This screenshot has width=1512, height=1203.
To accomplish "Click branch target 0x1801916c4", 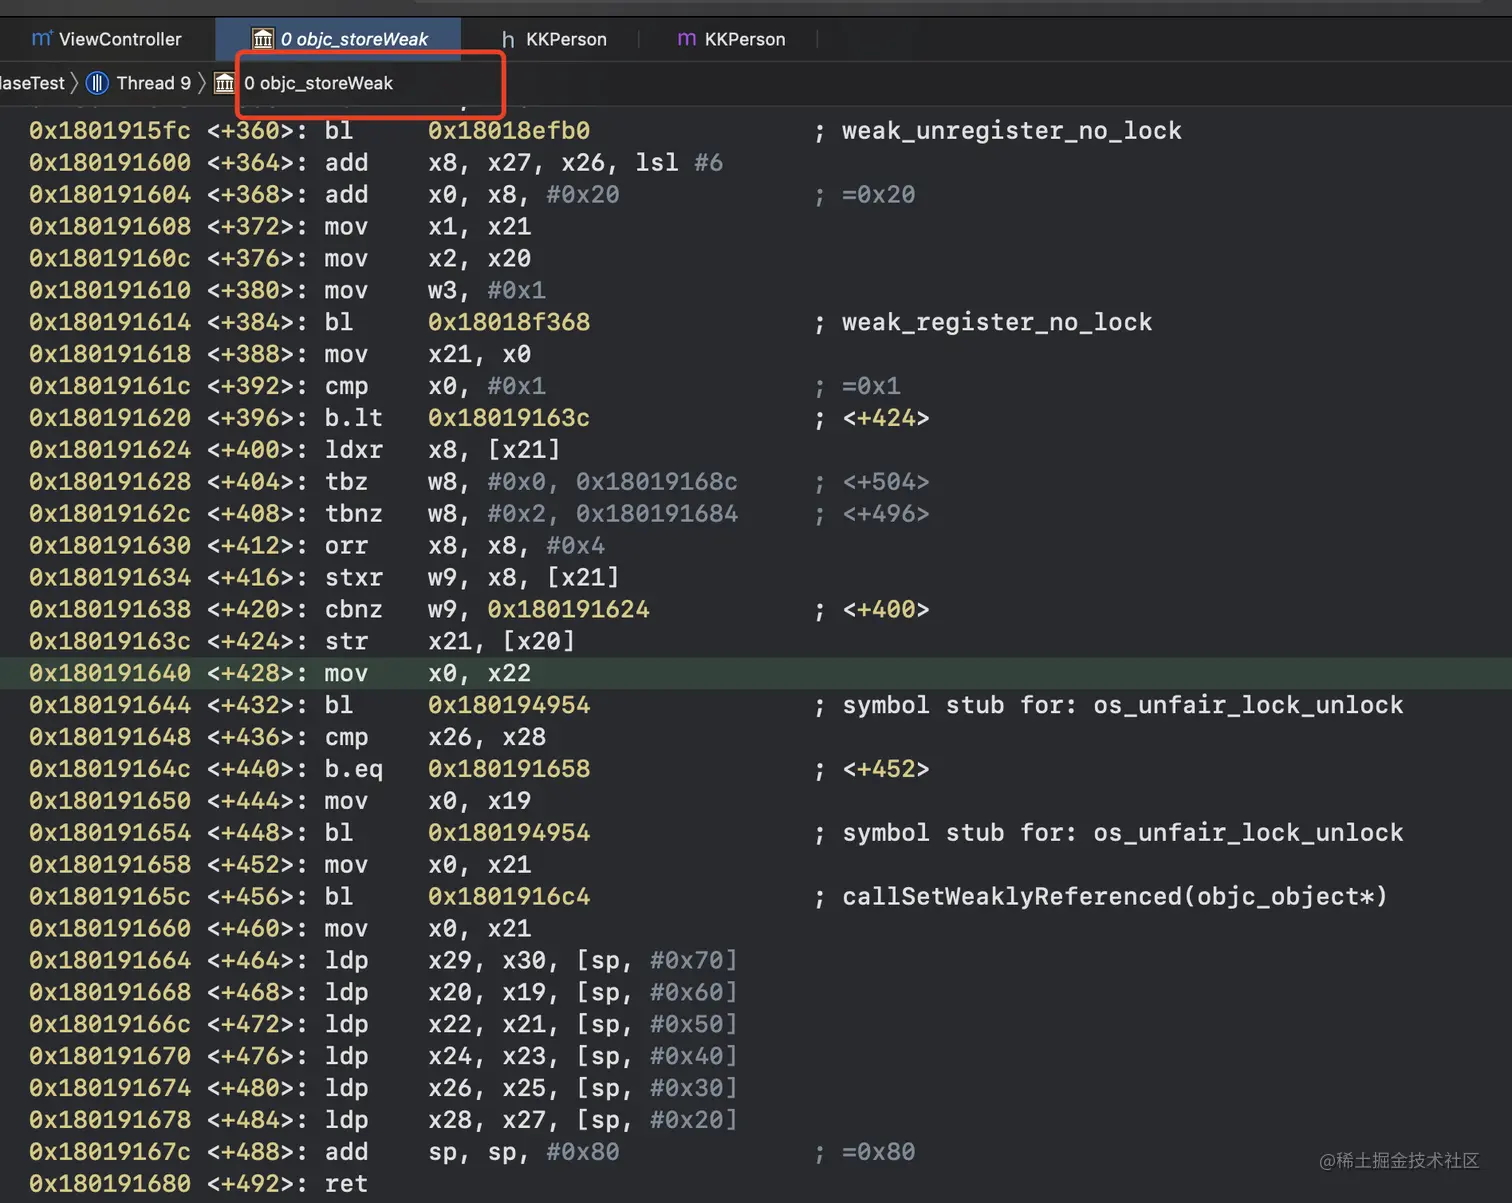I will [509, 897].
